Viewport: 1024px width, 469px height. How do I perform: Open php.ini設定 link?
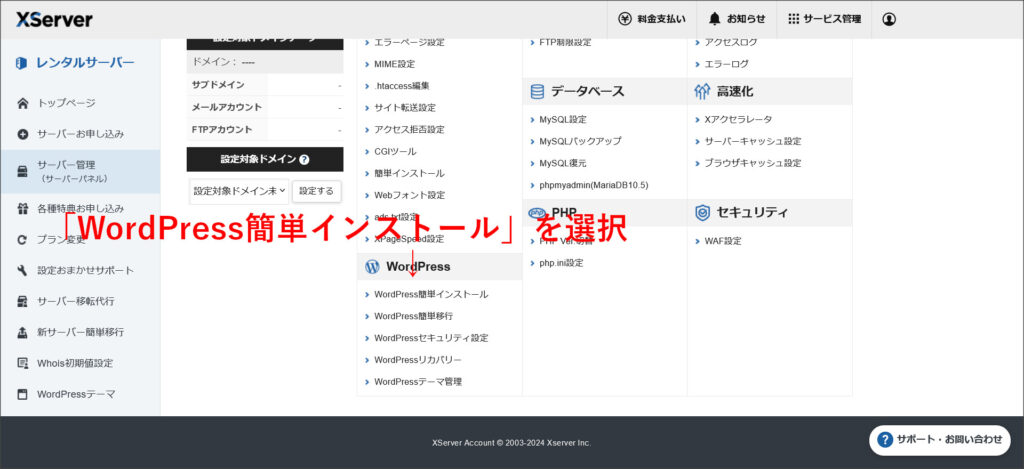click(561, 263)
